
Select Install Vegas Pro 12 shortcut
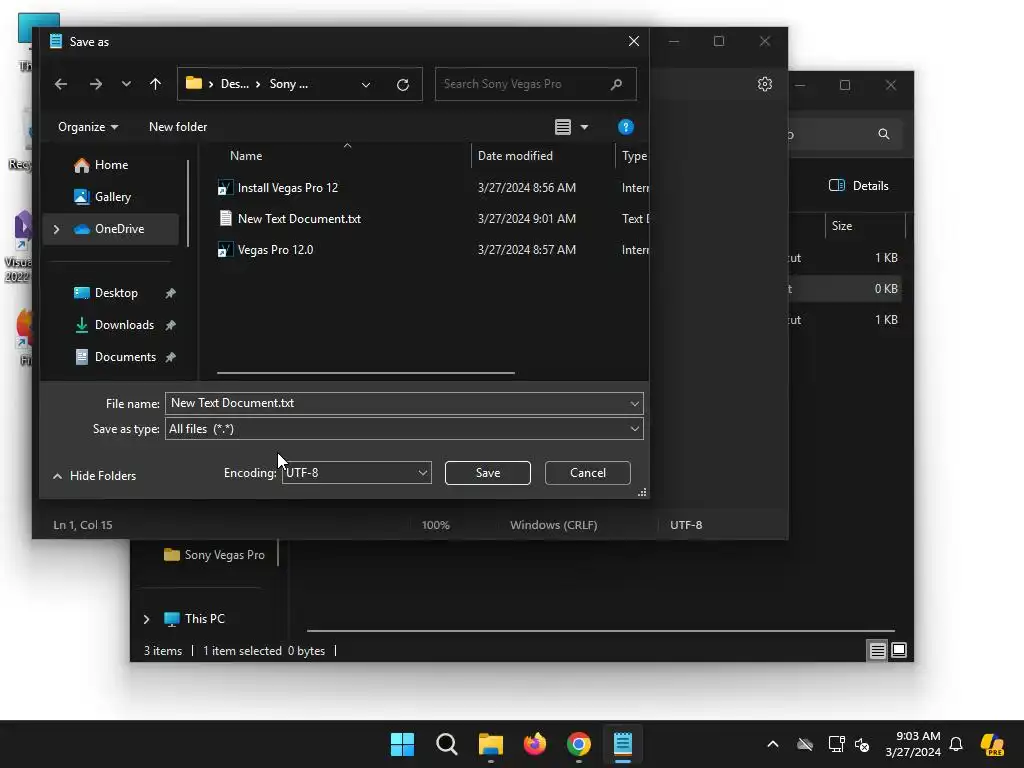[288, 188]
